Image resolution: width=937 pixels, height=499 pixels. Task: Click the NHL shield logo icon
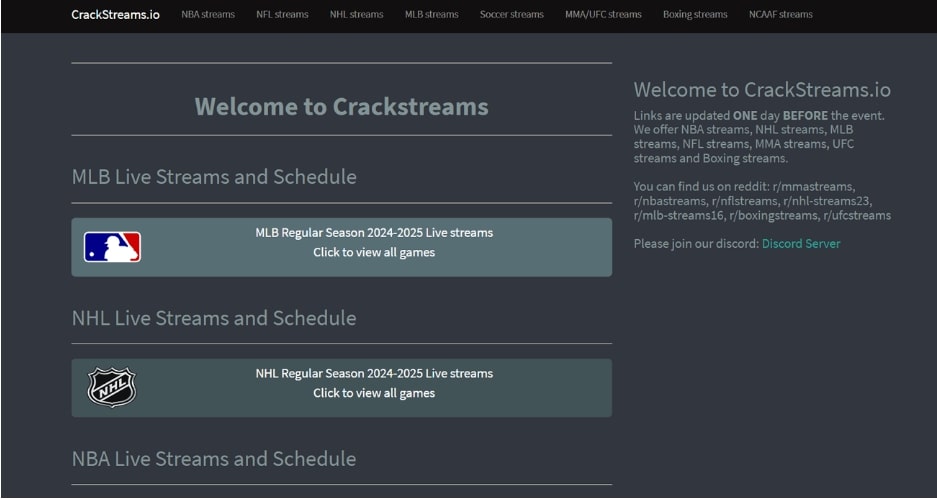tap(112, 387)
